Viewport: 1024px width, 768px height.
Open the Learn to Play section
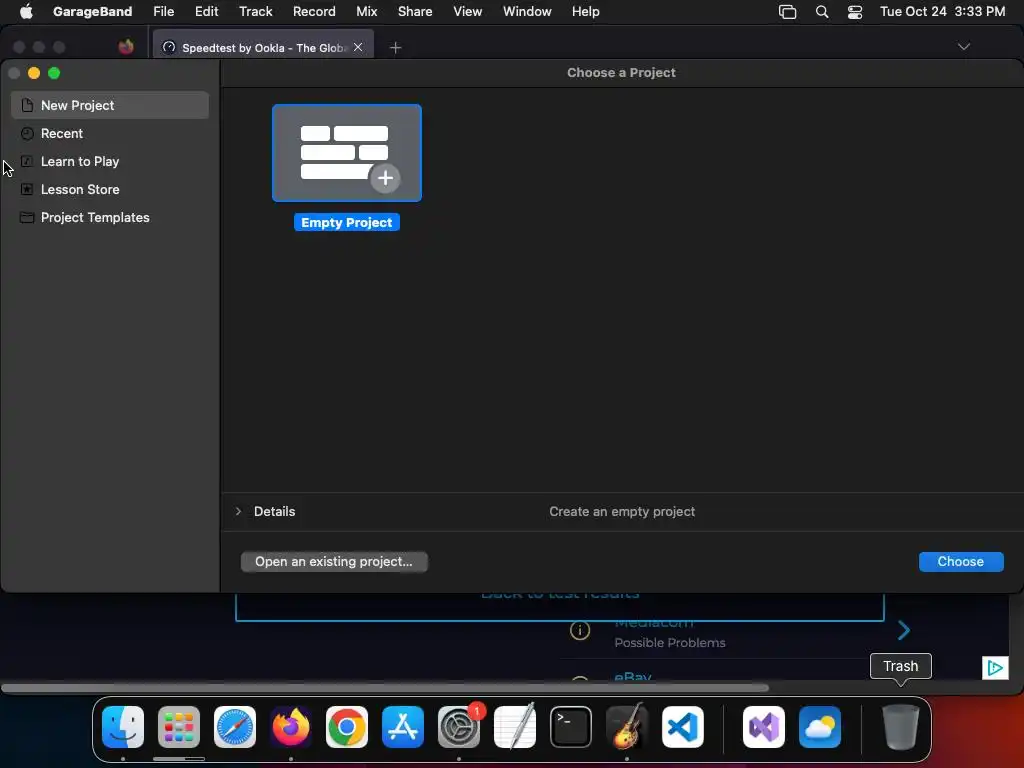tap(110, 161)
